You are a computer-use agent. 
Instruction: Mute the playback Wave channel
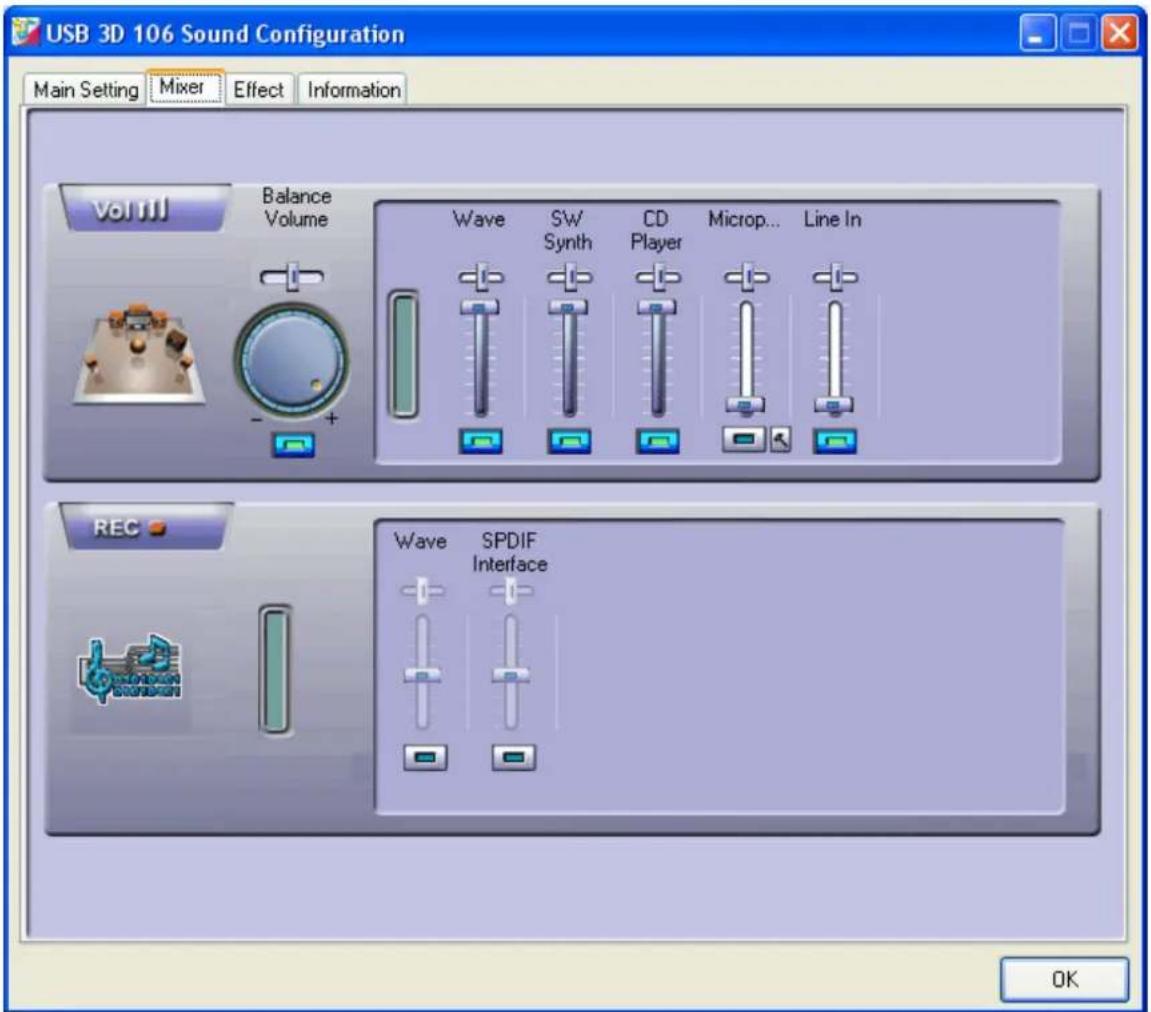(x=480, y=441)
